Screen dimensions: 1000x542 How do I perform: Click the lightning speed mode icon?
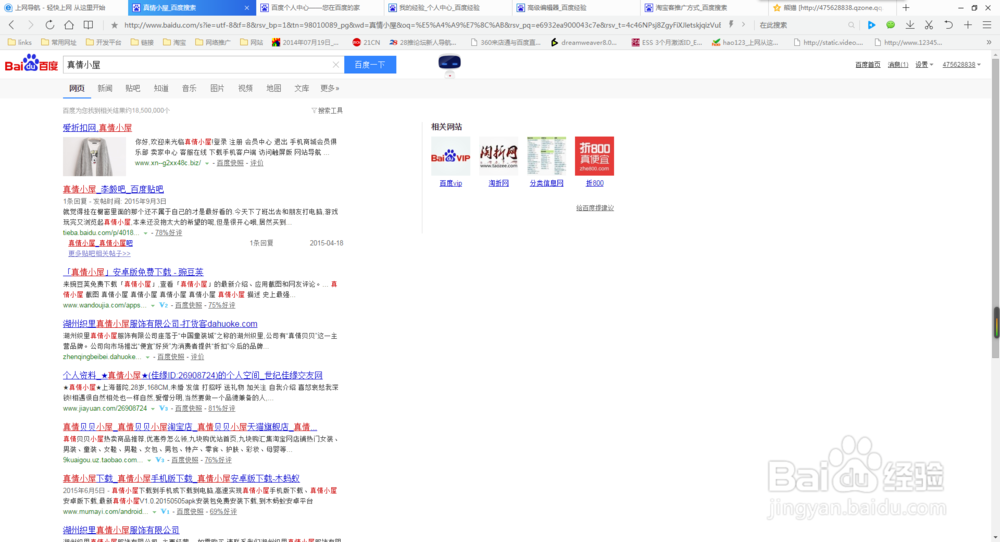[731, 25]
